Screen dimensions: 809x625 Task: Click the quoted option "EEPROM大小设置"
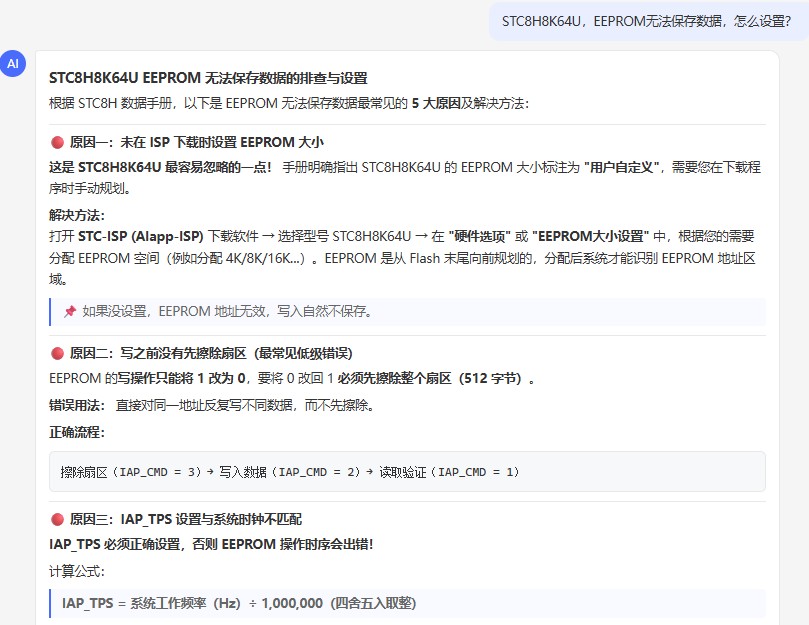590,236
